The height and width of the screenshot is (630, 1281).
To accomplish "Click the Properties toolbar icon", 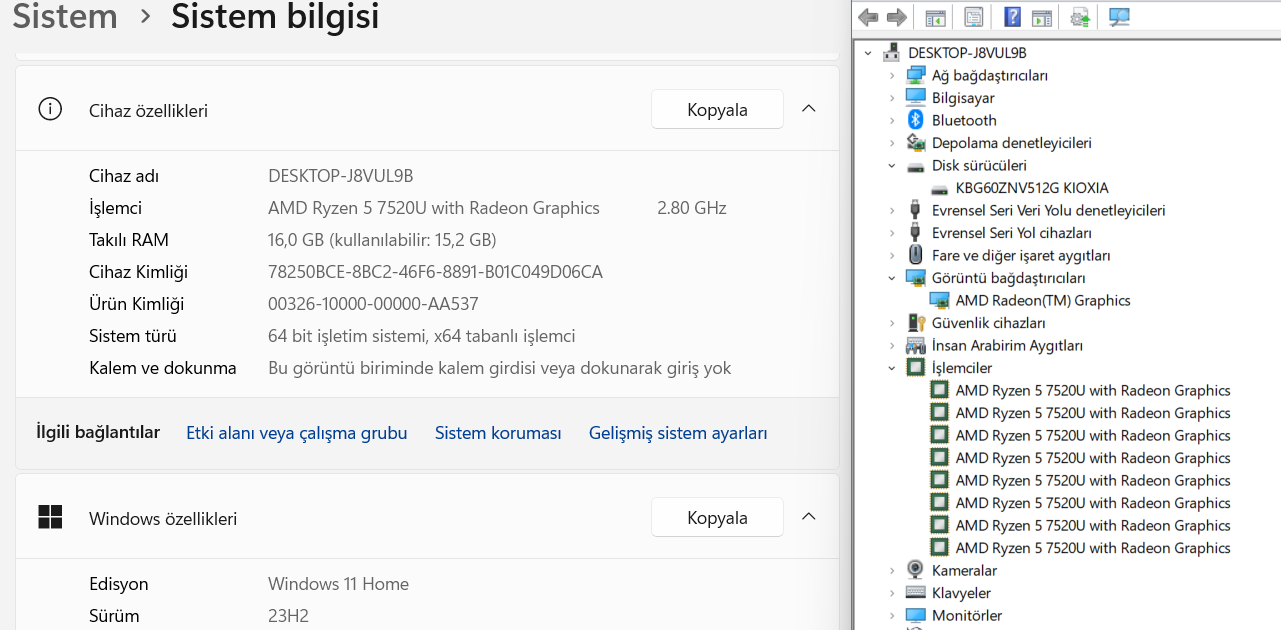I will (x=973, y=17).
